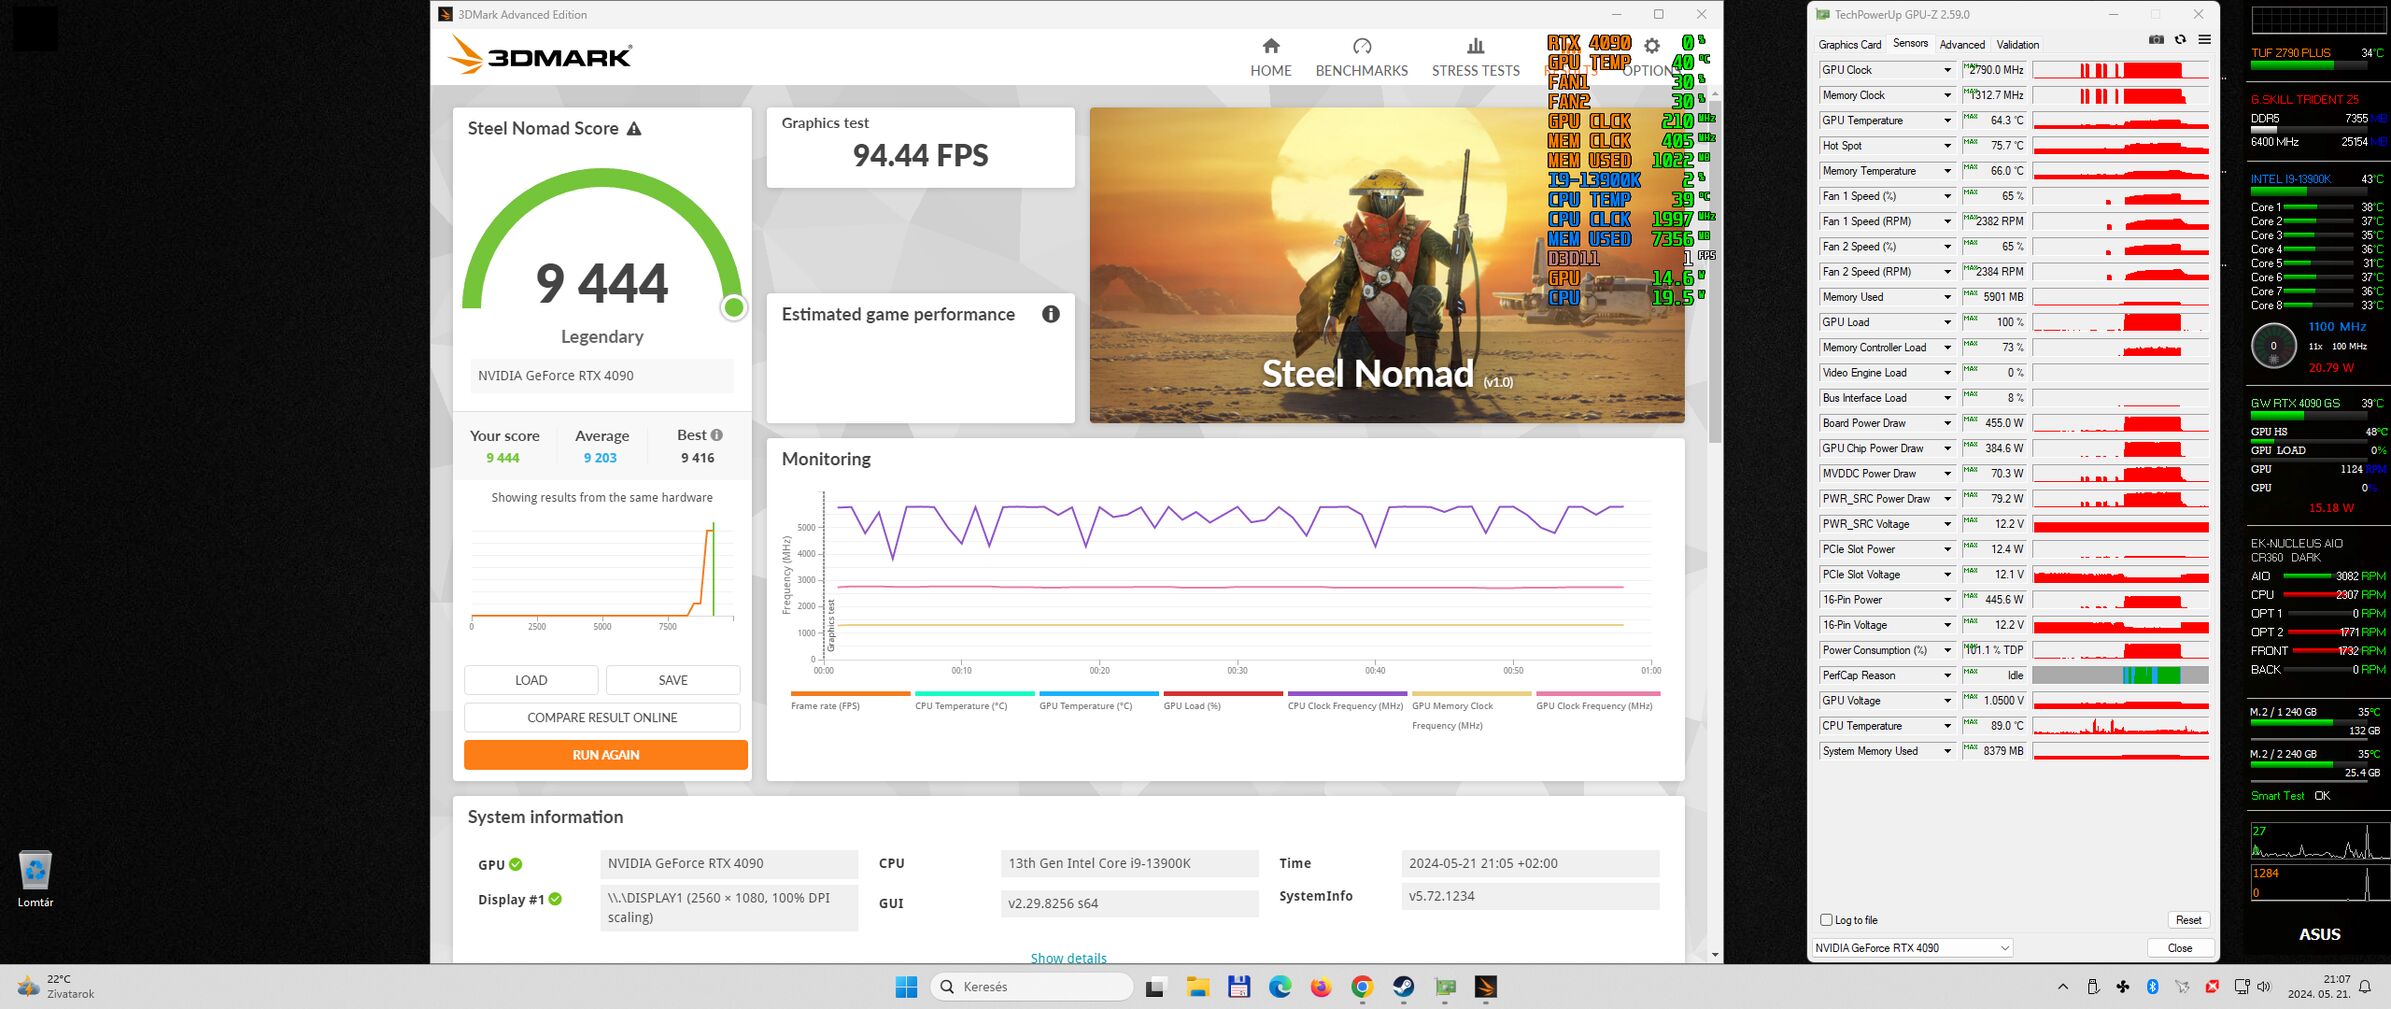The height and width of the screenshot is (1009, 2391).
Task: Launch Firefox from the taskbar
Action: [x=1321, y=987]
